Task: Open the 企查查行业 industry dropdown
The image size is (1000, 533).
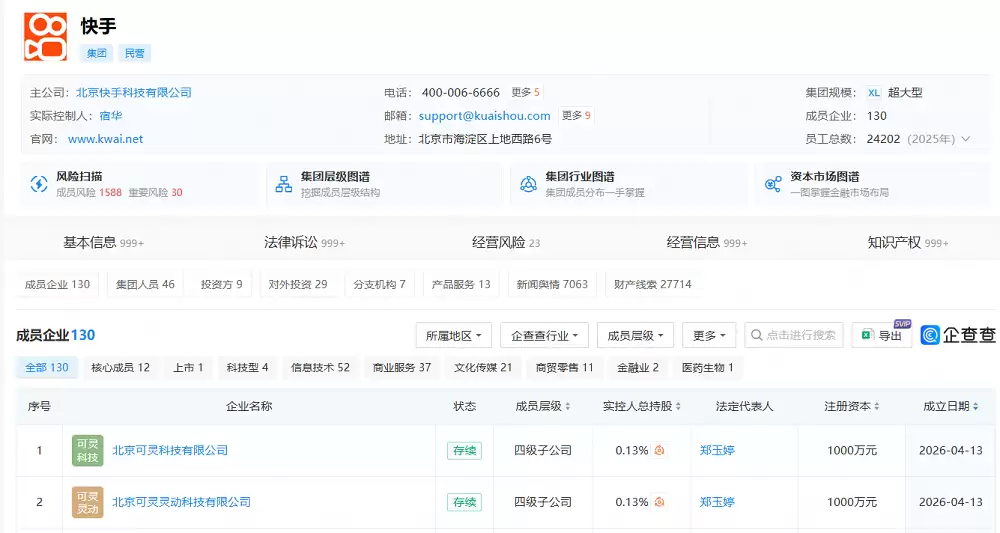Action: 544,335
